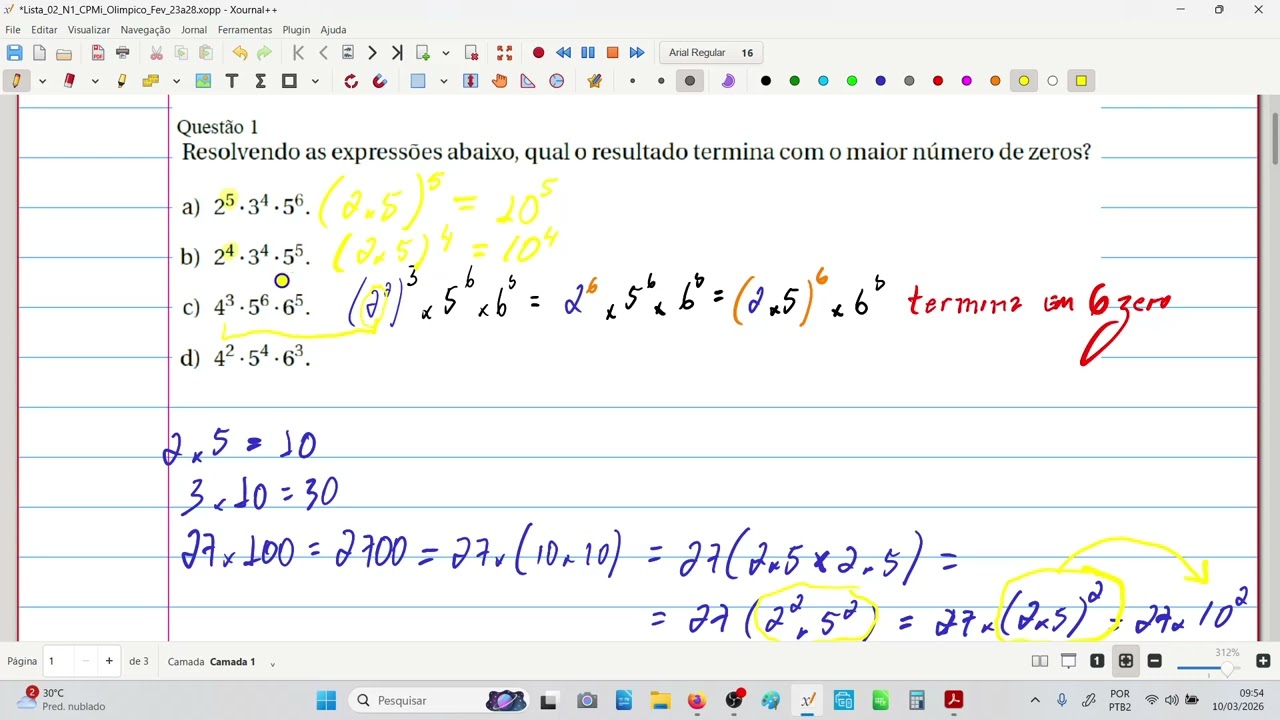Open the selection tool type dropdown
Viewport: 1280px width, 720px height.
[x=444, y=81]
